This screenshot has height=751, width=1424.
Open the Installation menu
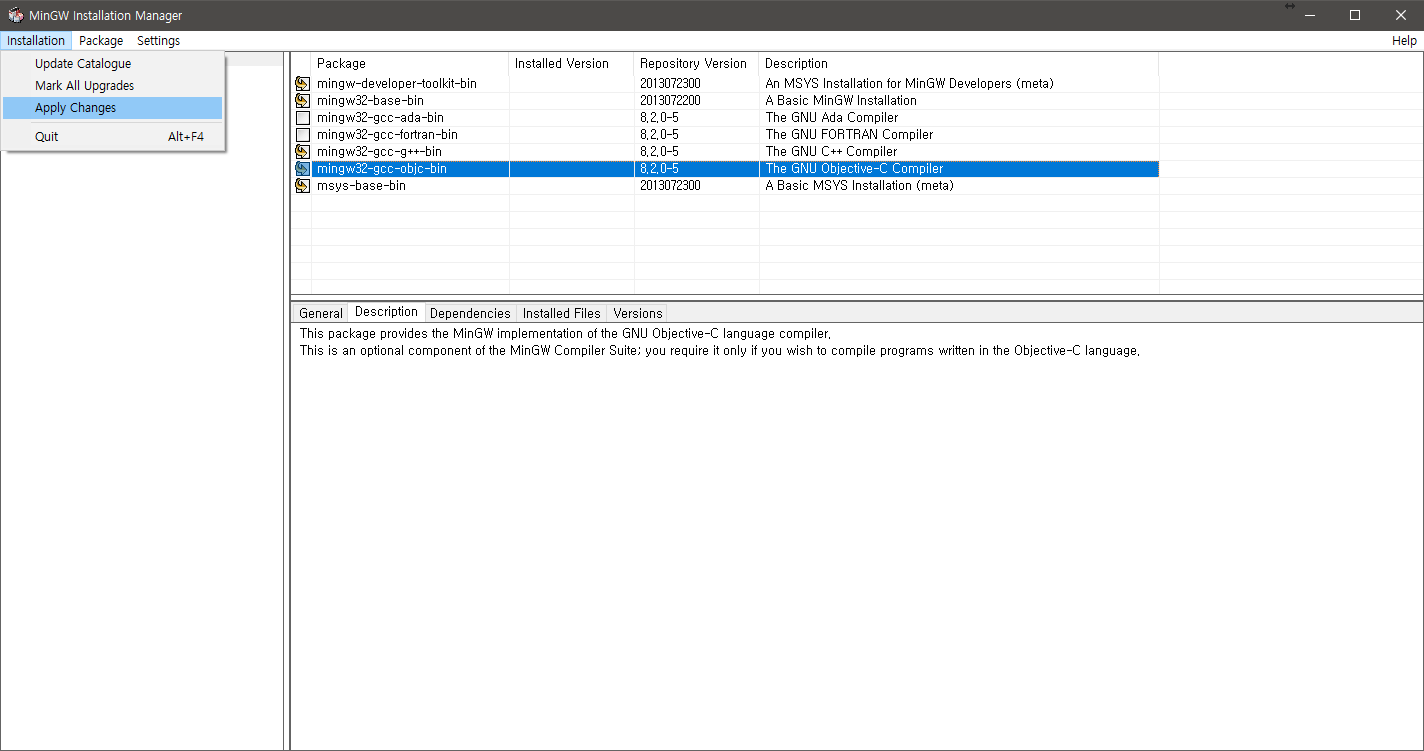(x=36, y=41)
